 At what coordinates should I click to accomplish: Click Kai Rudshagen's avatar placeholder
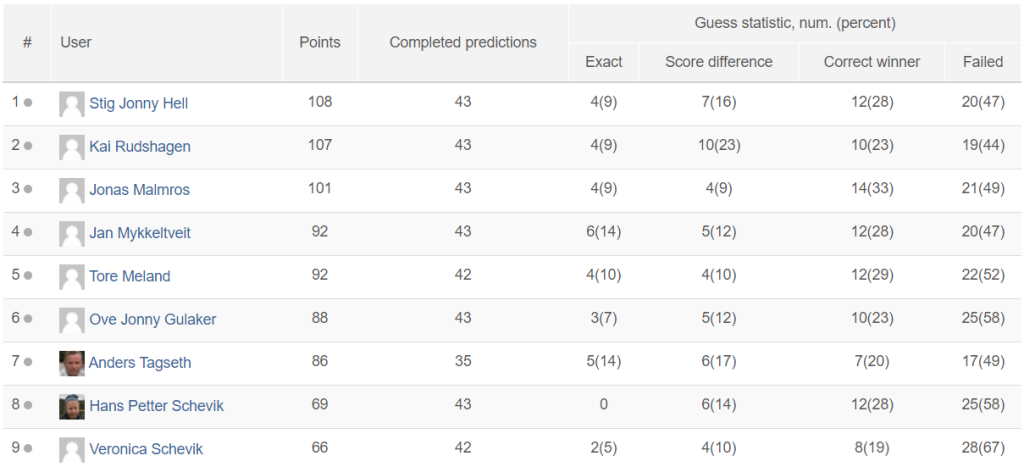click(x=72, y=147)
